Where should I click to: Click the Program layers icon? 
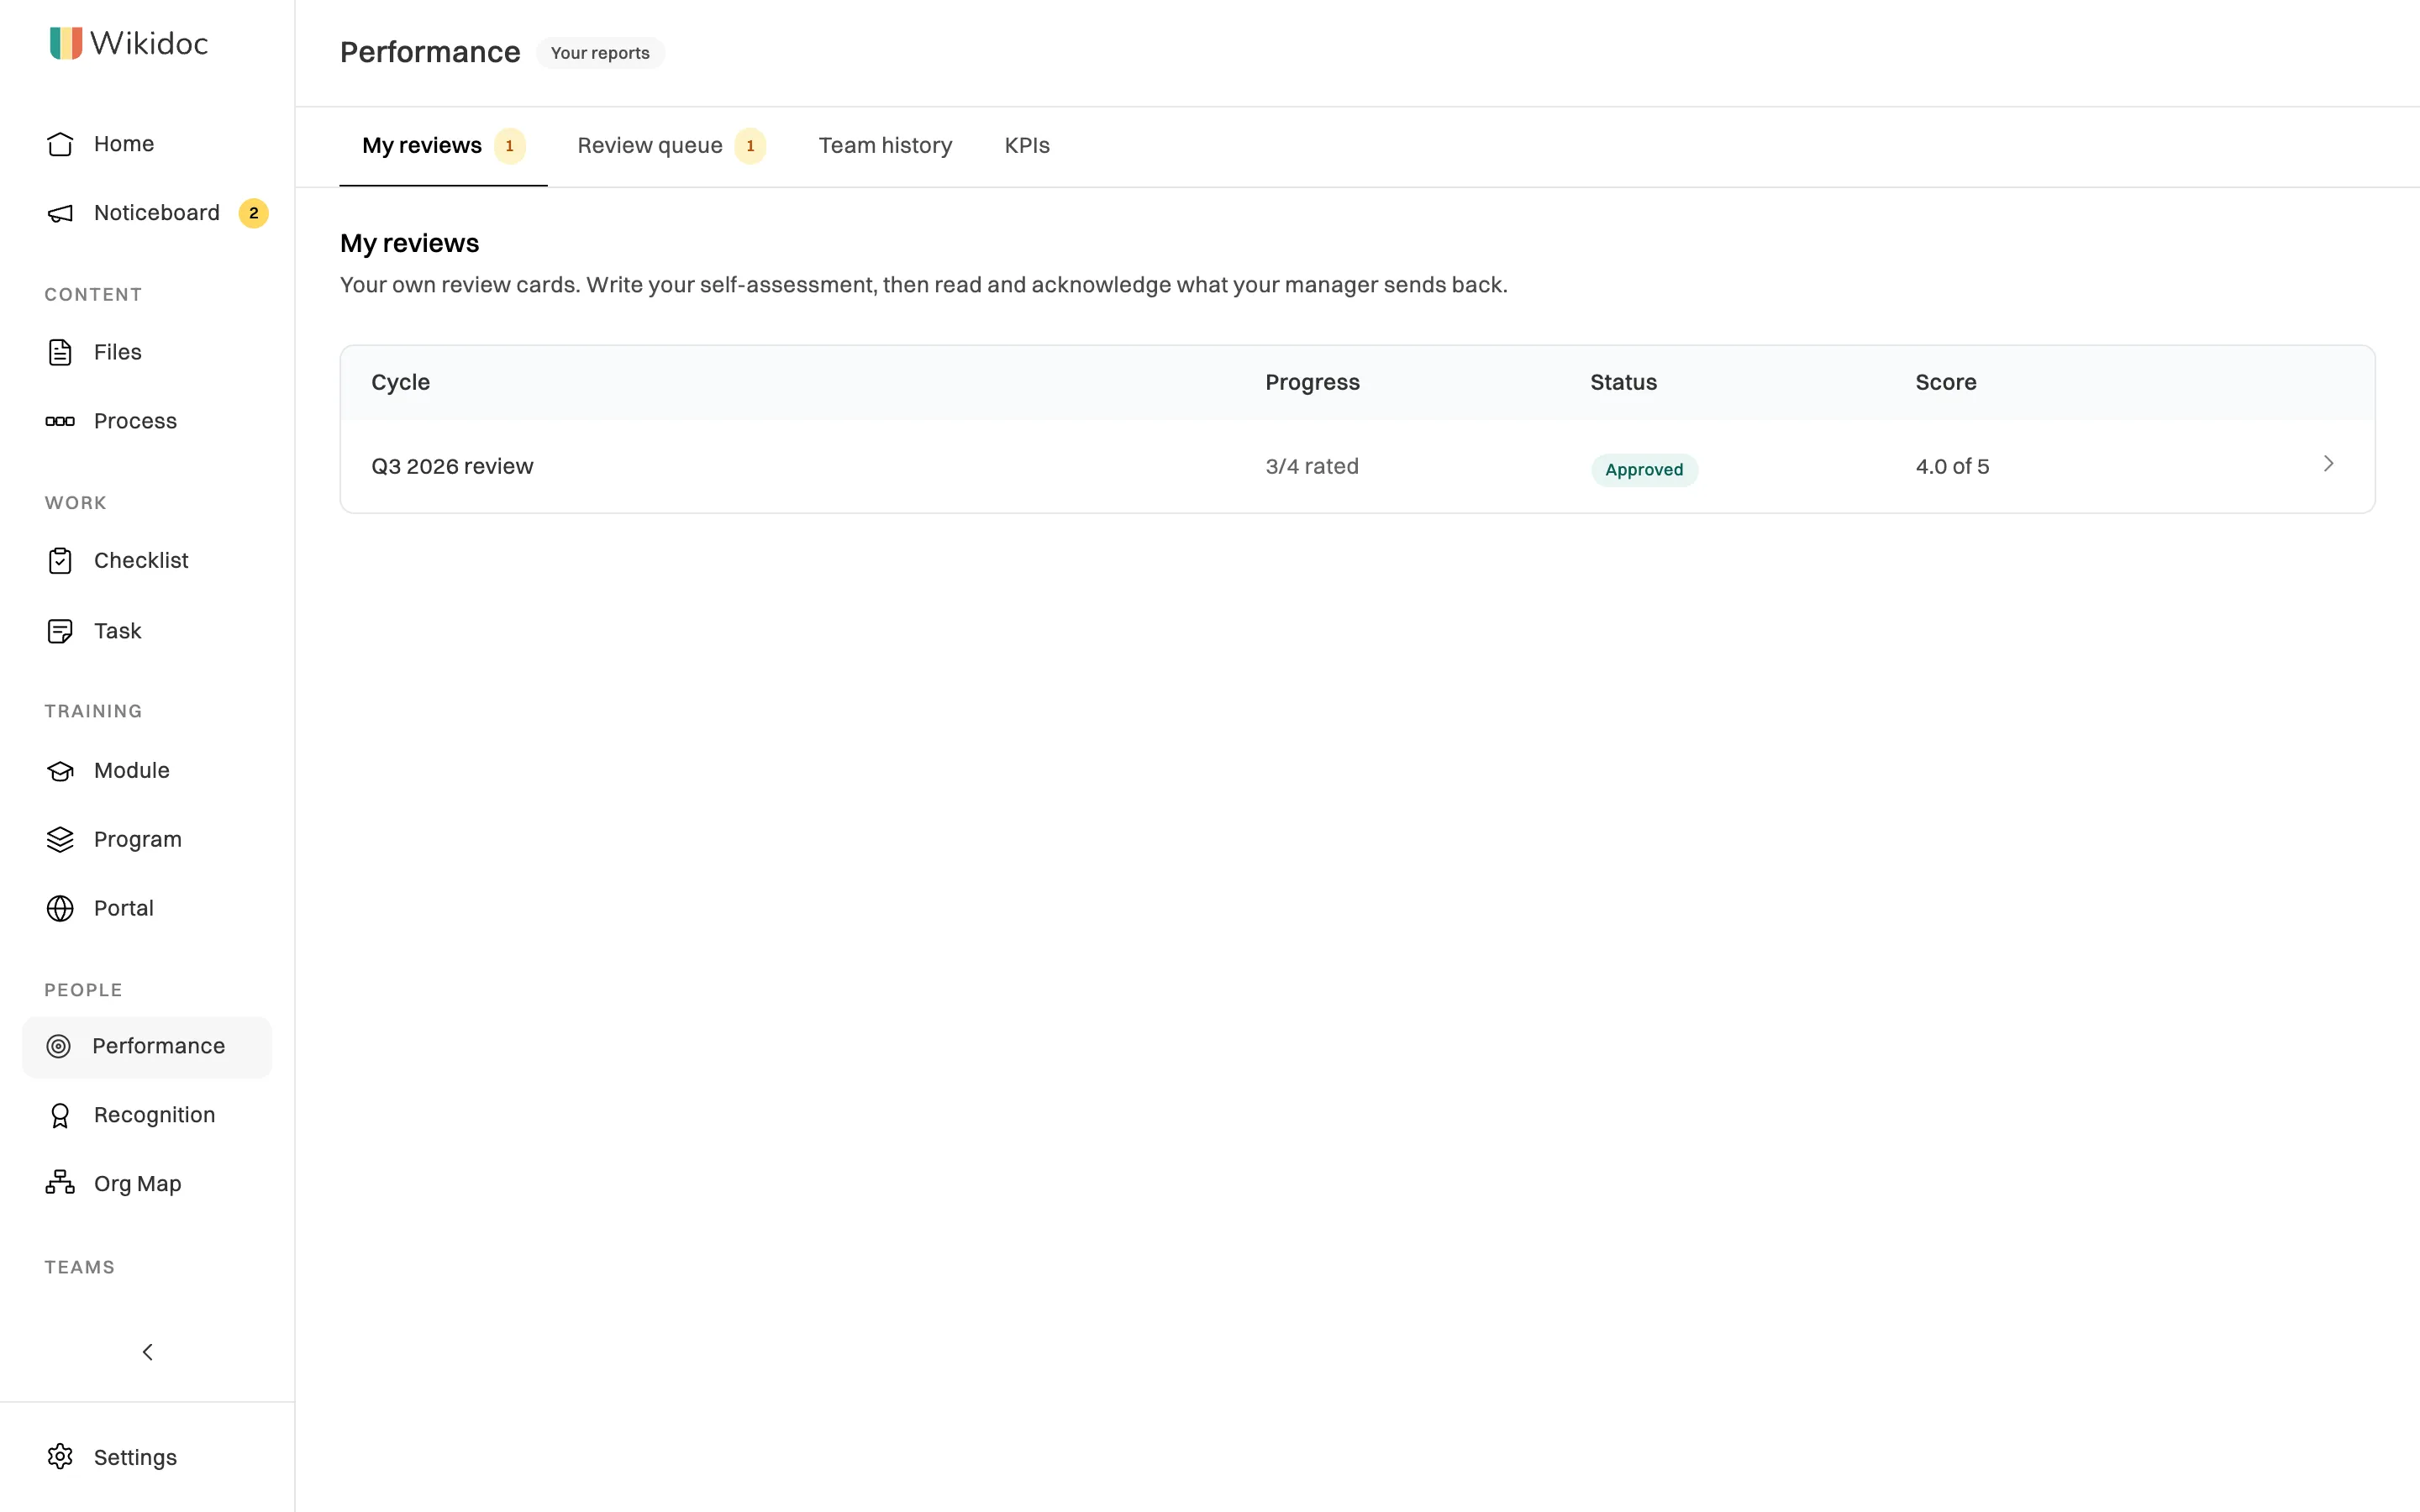coord(60,840)
